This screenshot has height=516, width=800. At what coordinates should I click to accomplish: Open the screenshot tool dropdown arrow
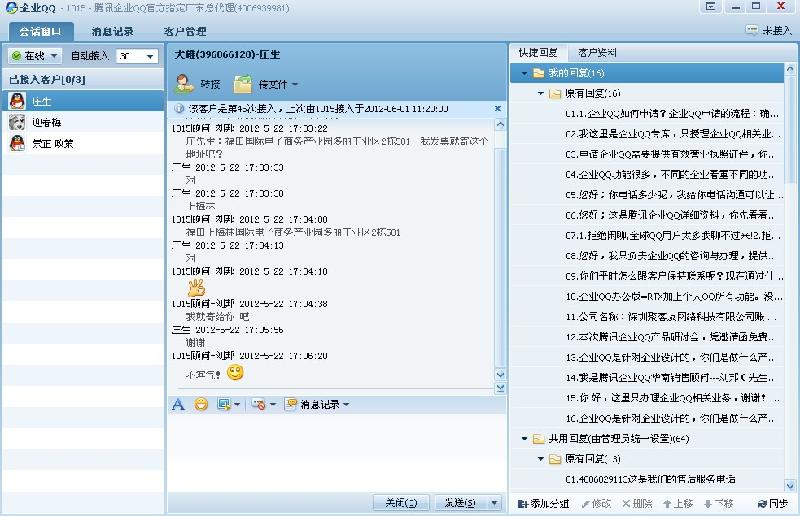click(x=237, y=405)
